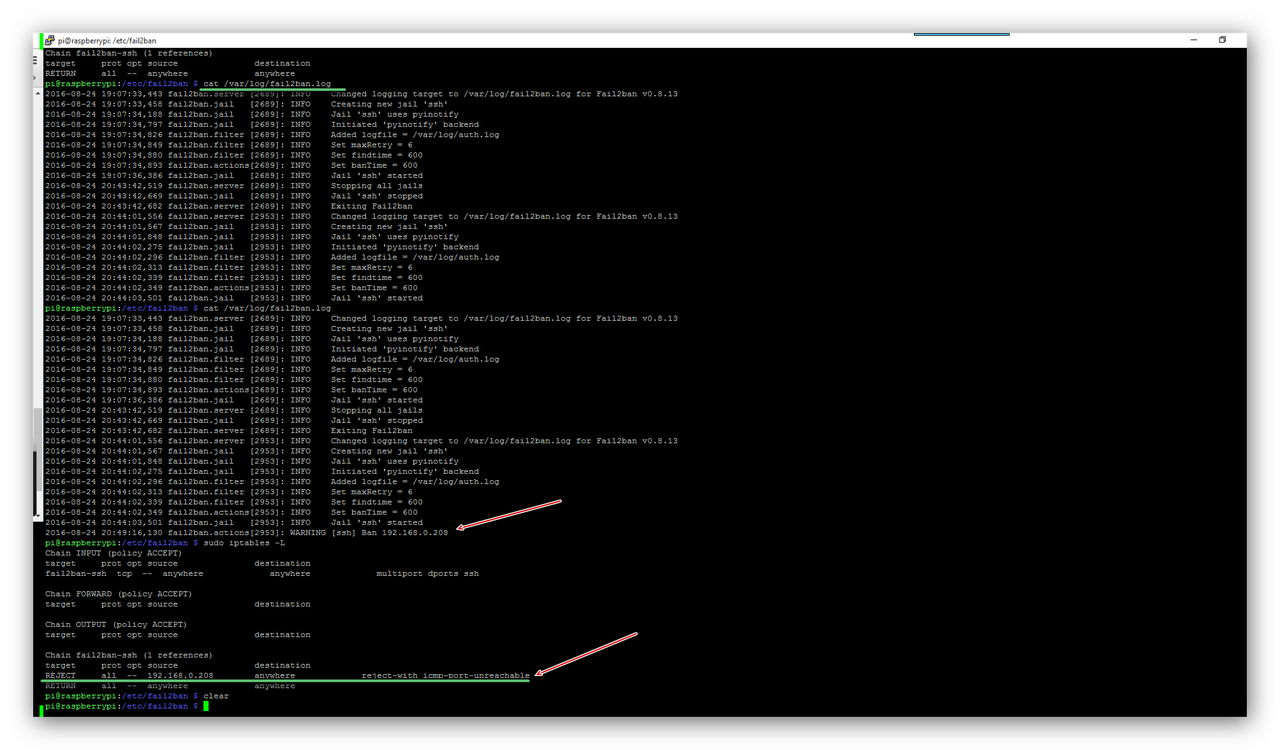The image size is (1280, 750).
Task: Click the 'sudo iptables -L' command text
Action: (x=245, y=543)
